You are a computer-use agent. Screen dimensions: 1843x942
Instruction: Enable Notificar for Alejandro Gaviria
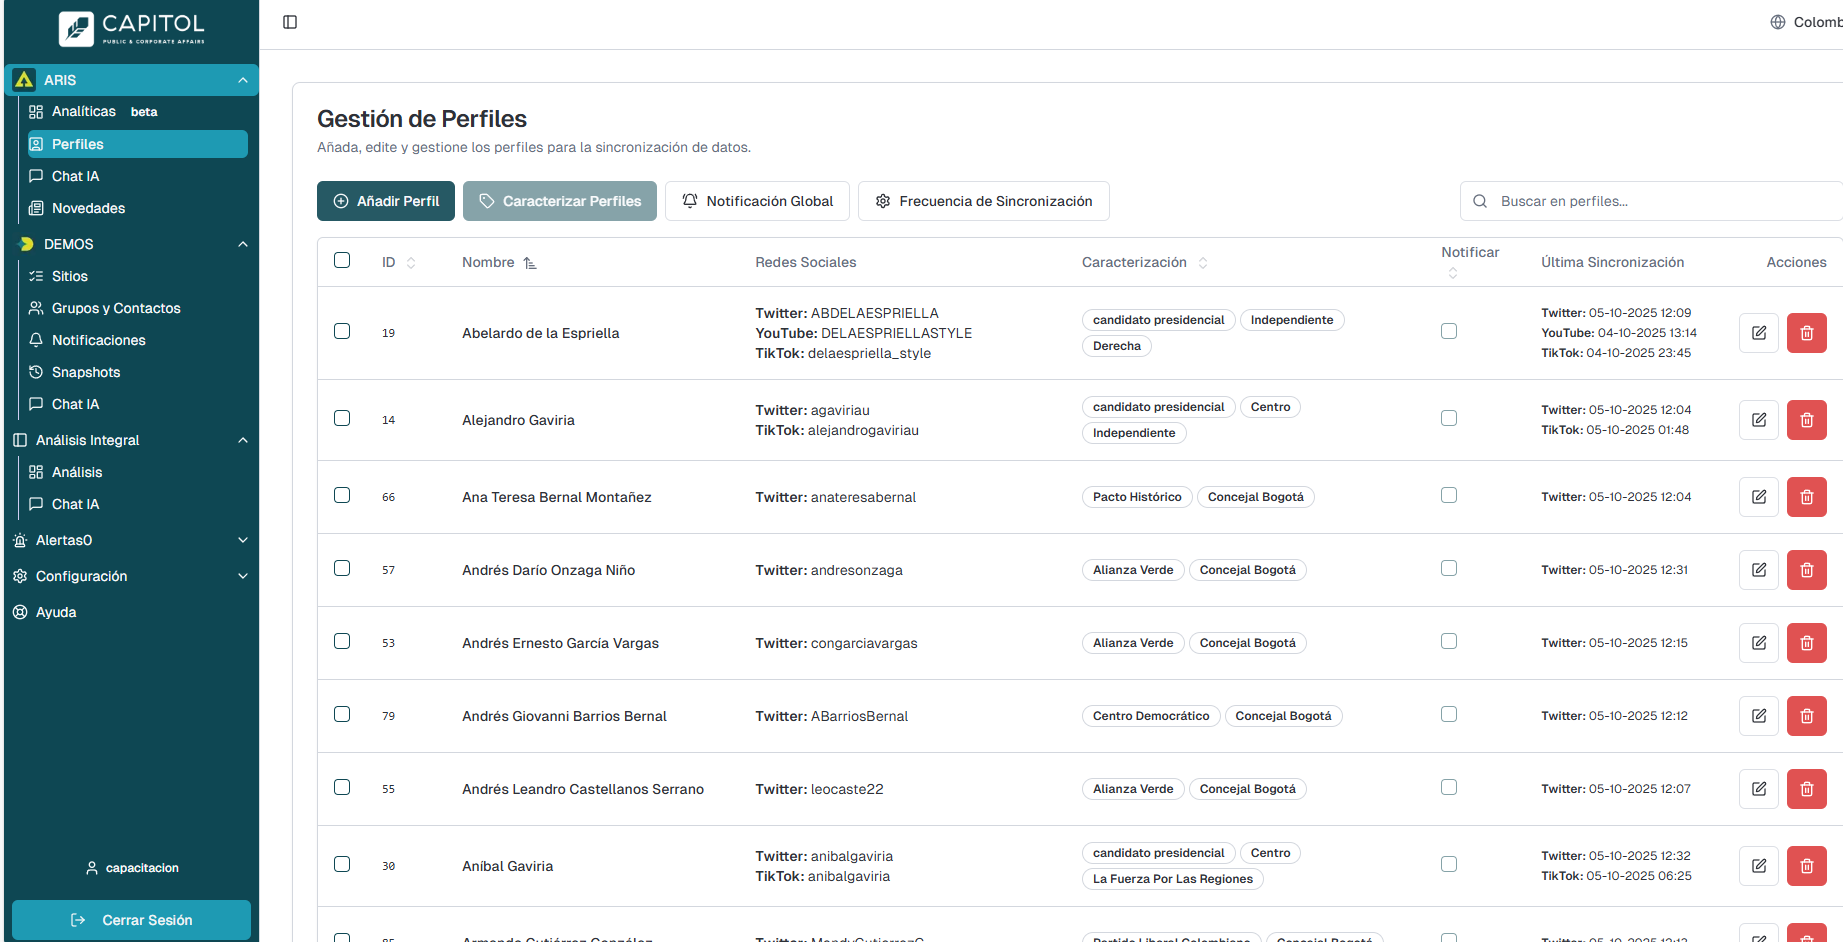point(1448,418)
